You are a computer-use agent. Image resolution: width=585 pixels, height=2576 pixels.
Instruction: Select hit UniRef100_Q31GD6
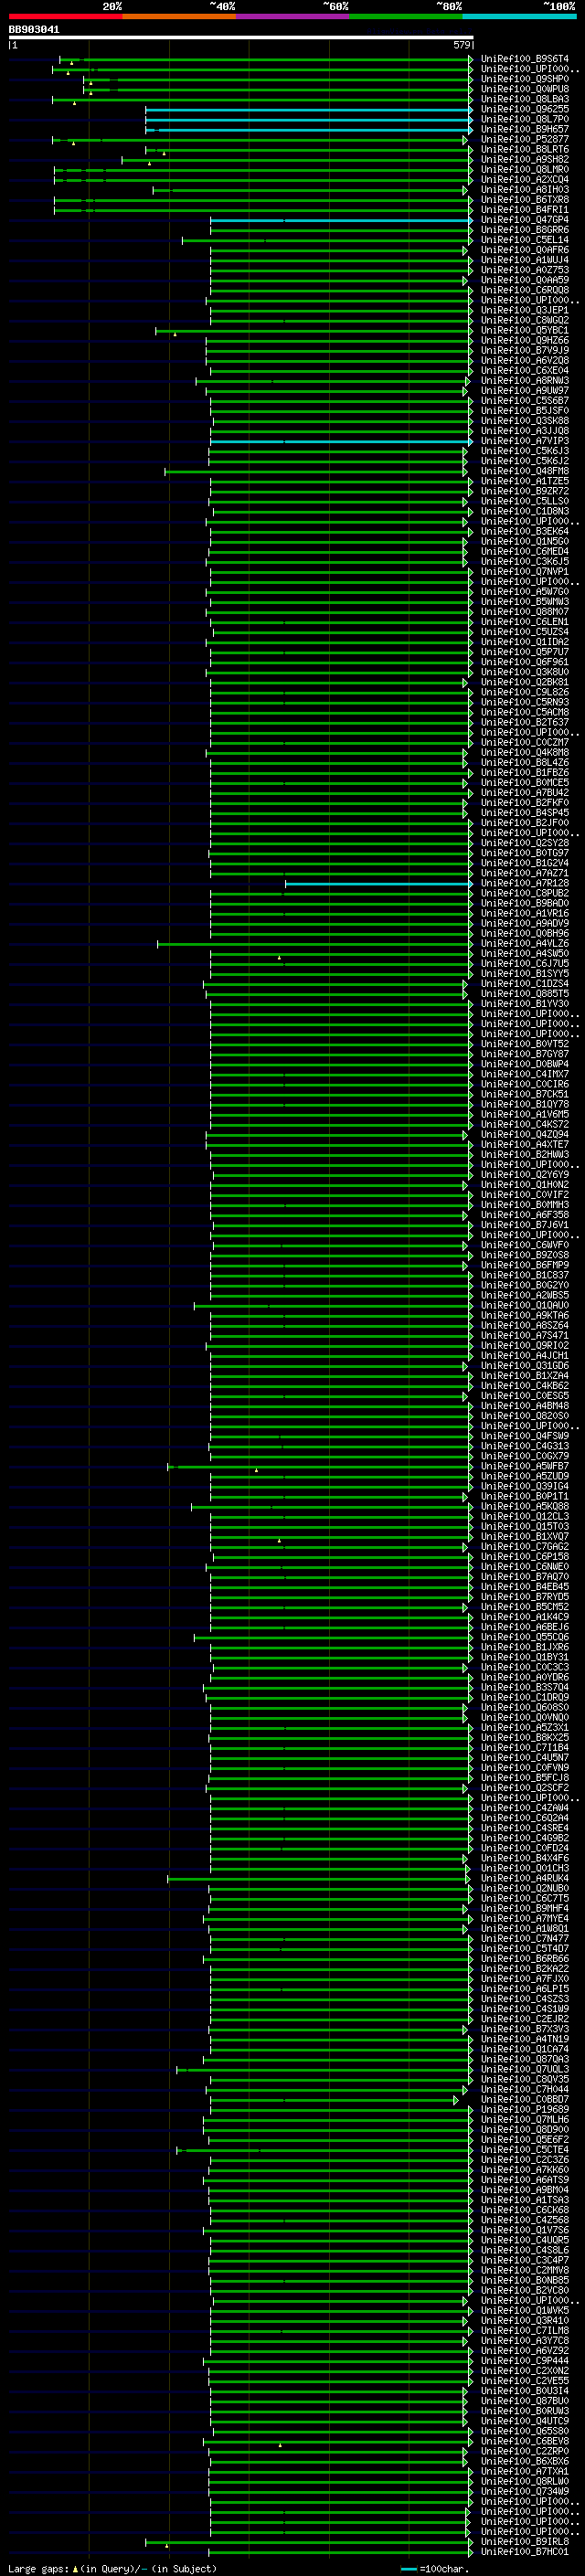point(524,1365)
